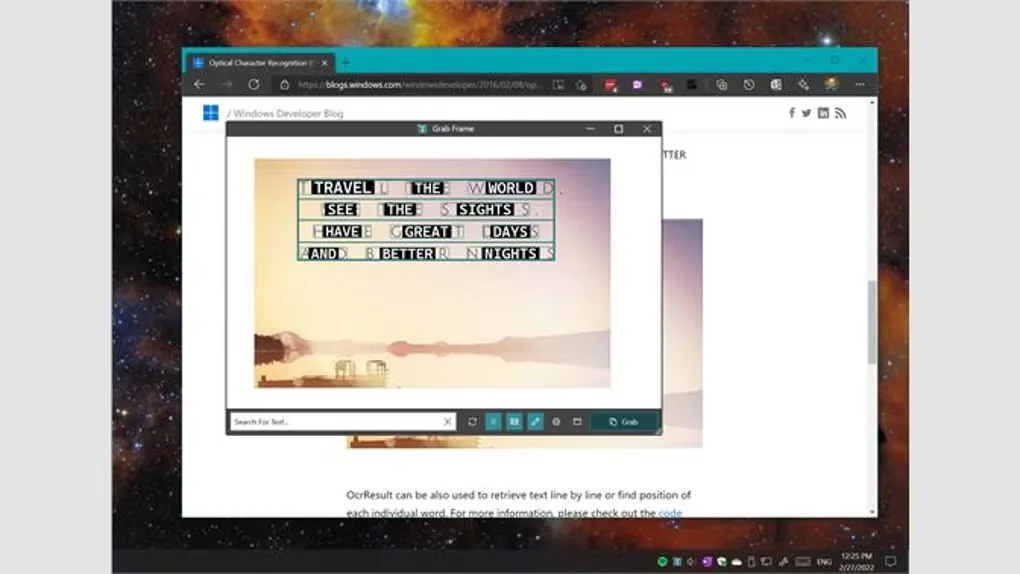Open the Collections icon in browser toolbar
The width and height of the screenshot is (1020, 574).
[721, 85]
